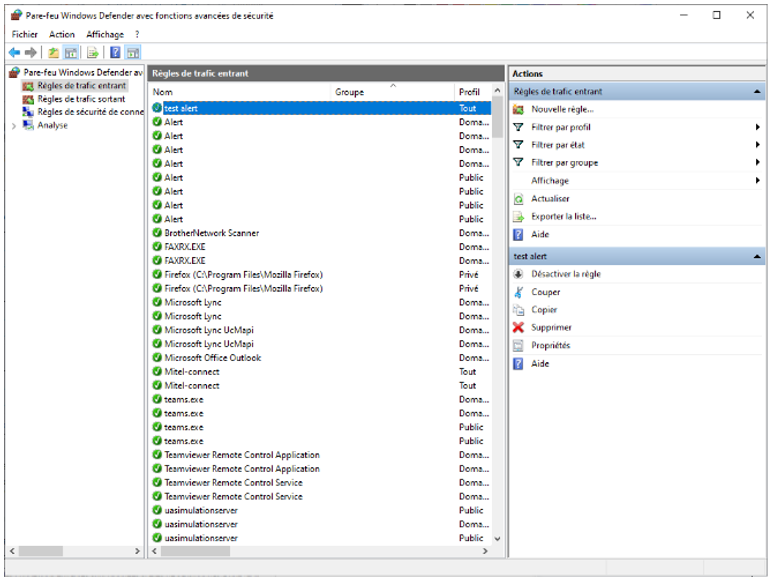This screenshot has height=580, width=770.
Task: Open the Filtrer par groupe submenu arrow
Action: pos(758,163)
